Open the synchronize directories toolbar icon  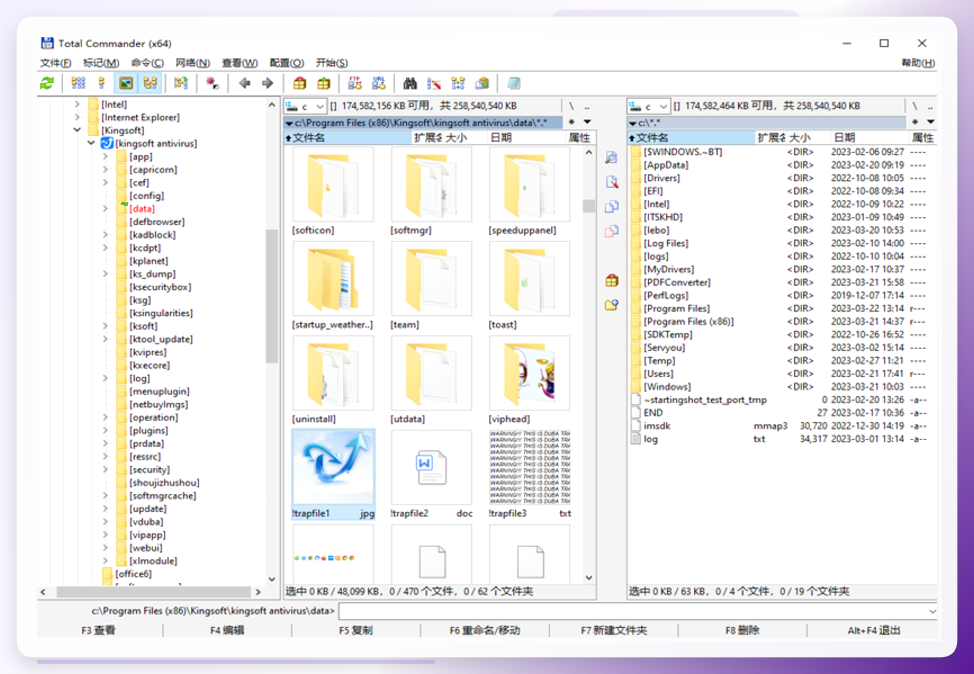coord(458,83)
